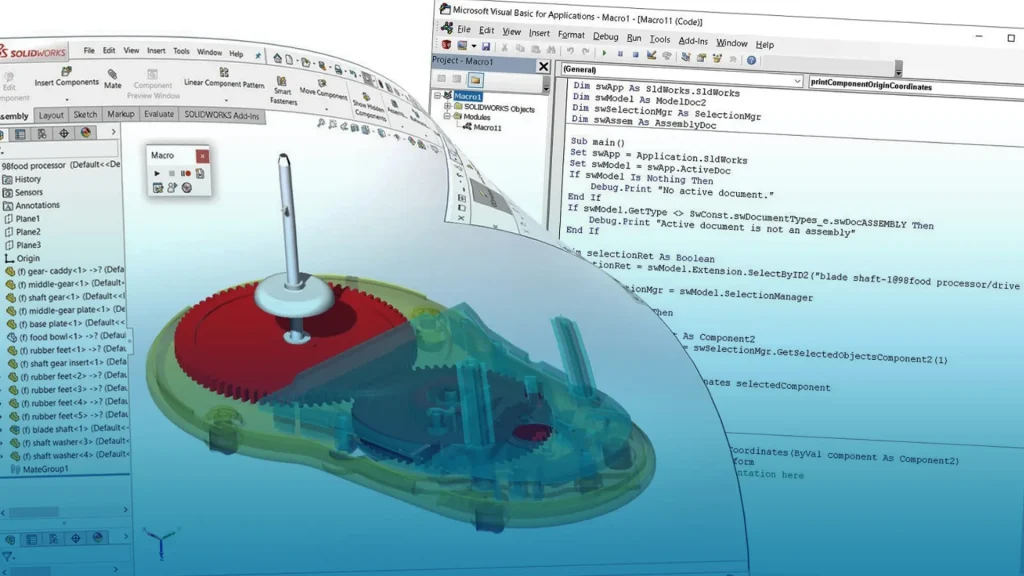
Task: Select blade shaft<1> component in tree
Action: tap(70, 429)
